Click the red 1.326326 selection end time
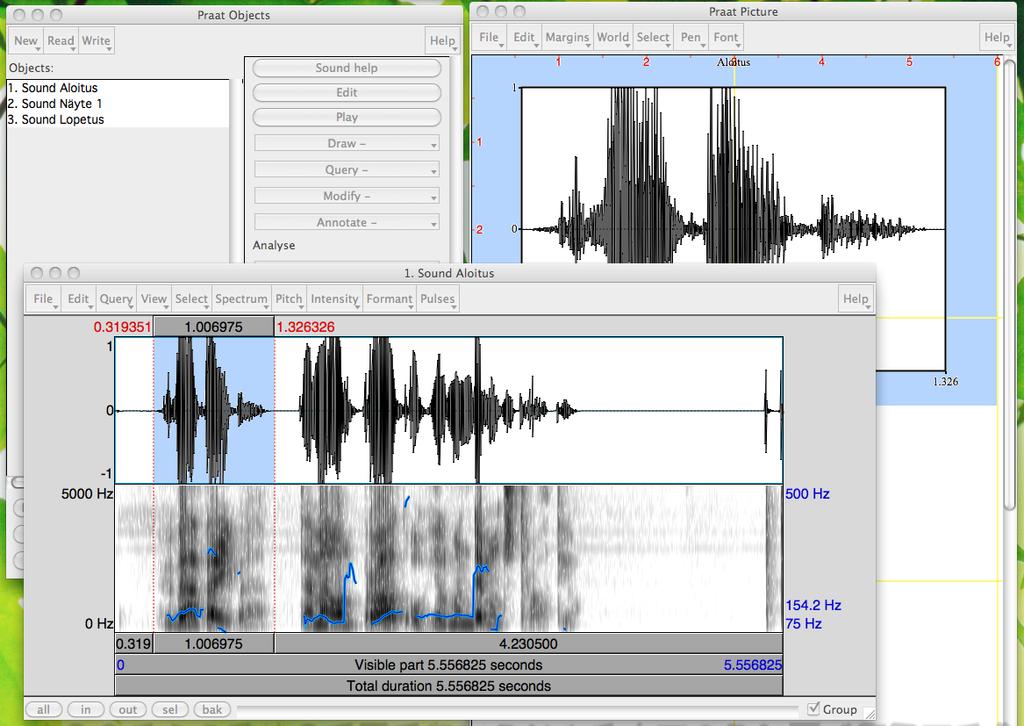Screen dimensions: 1024x726 [306, 327]
